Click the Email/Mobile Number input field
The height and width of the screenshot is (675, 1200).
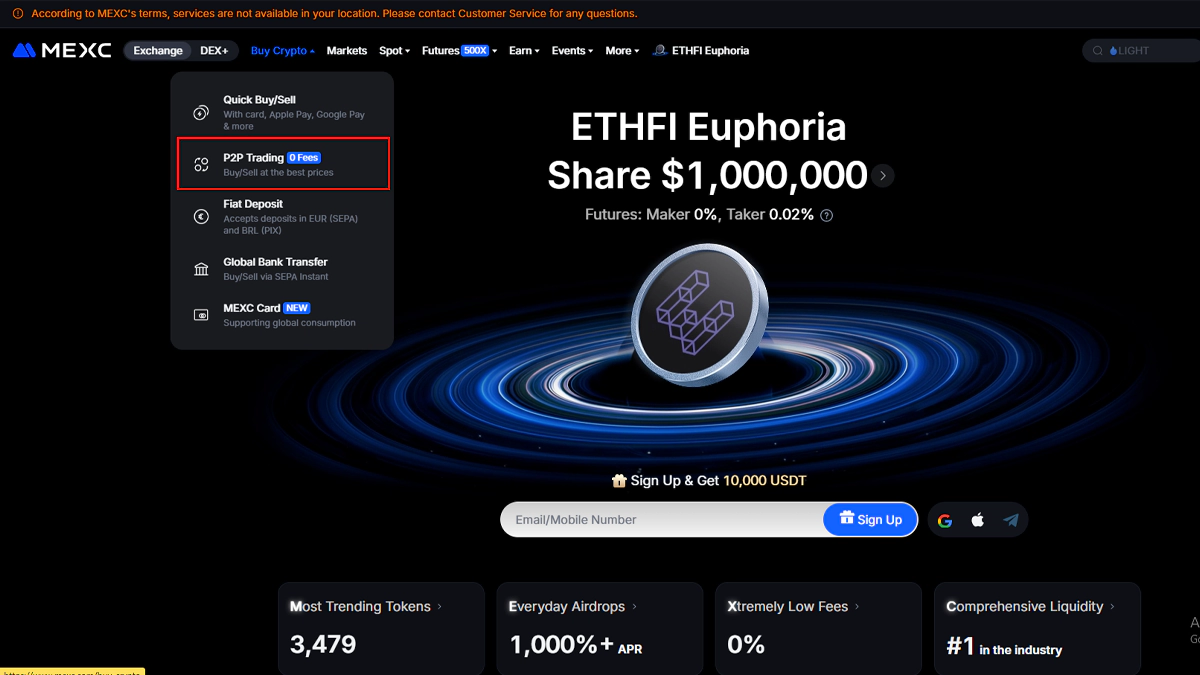coord(640,519)
